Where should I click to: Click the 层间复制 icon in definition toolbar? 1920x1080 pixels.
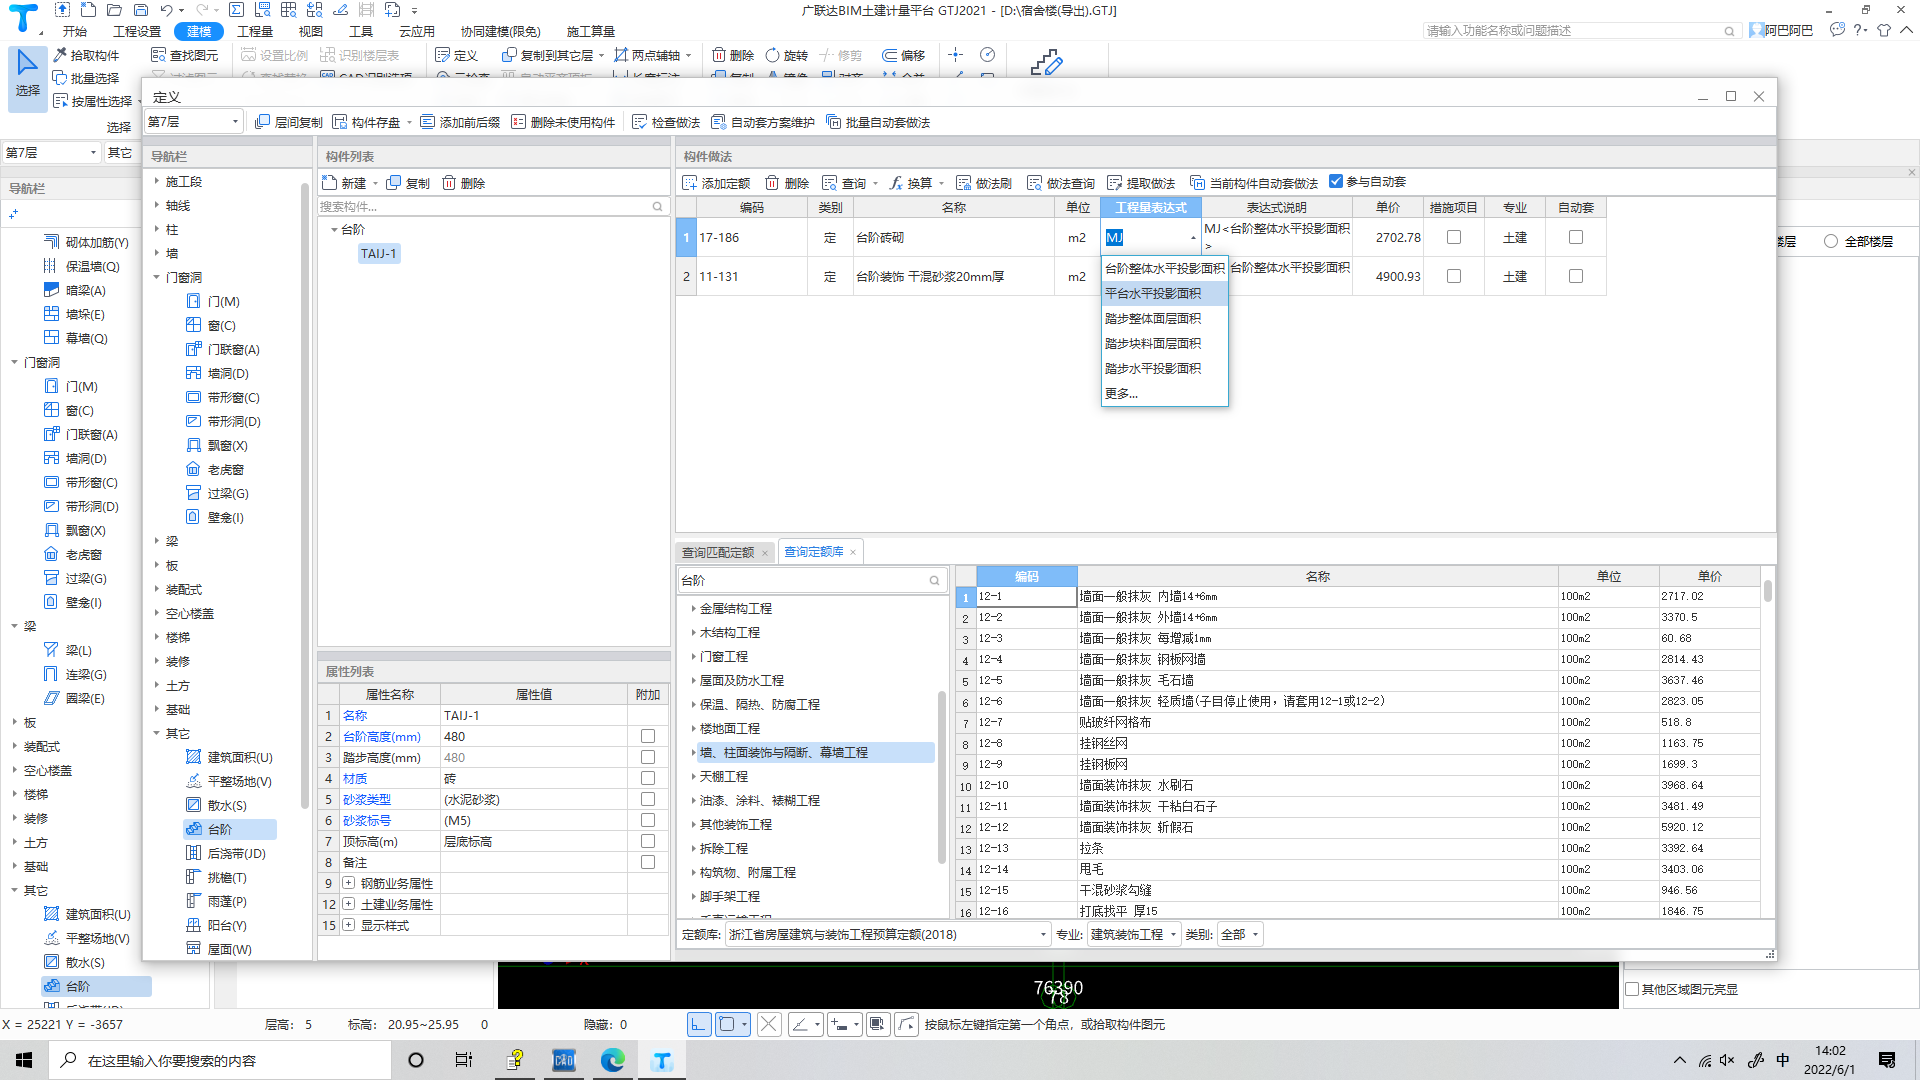[262, 122]
